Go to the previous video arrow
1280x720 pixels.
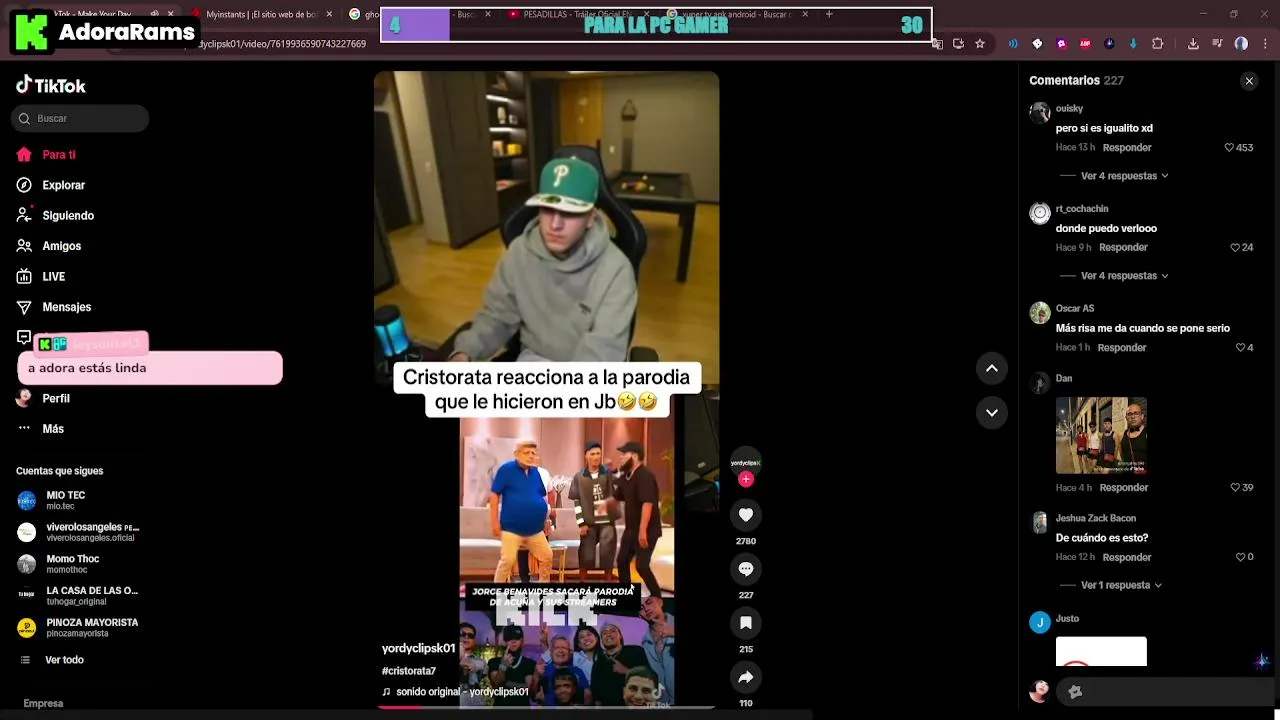click(992, 369)
